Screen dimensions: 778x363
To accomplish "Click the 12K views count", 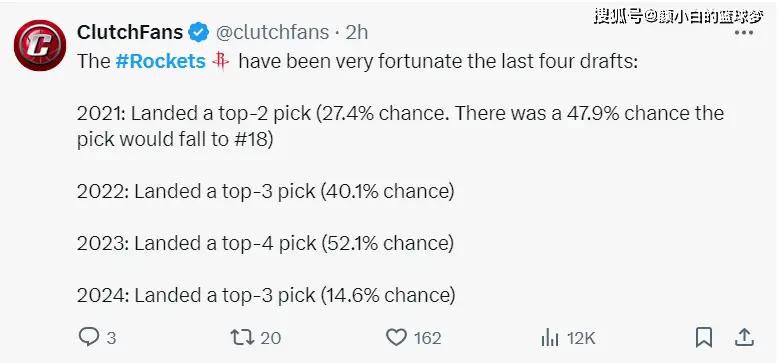I will click(x=581, y=338).
